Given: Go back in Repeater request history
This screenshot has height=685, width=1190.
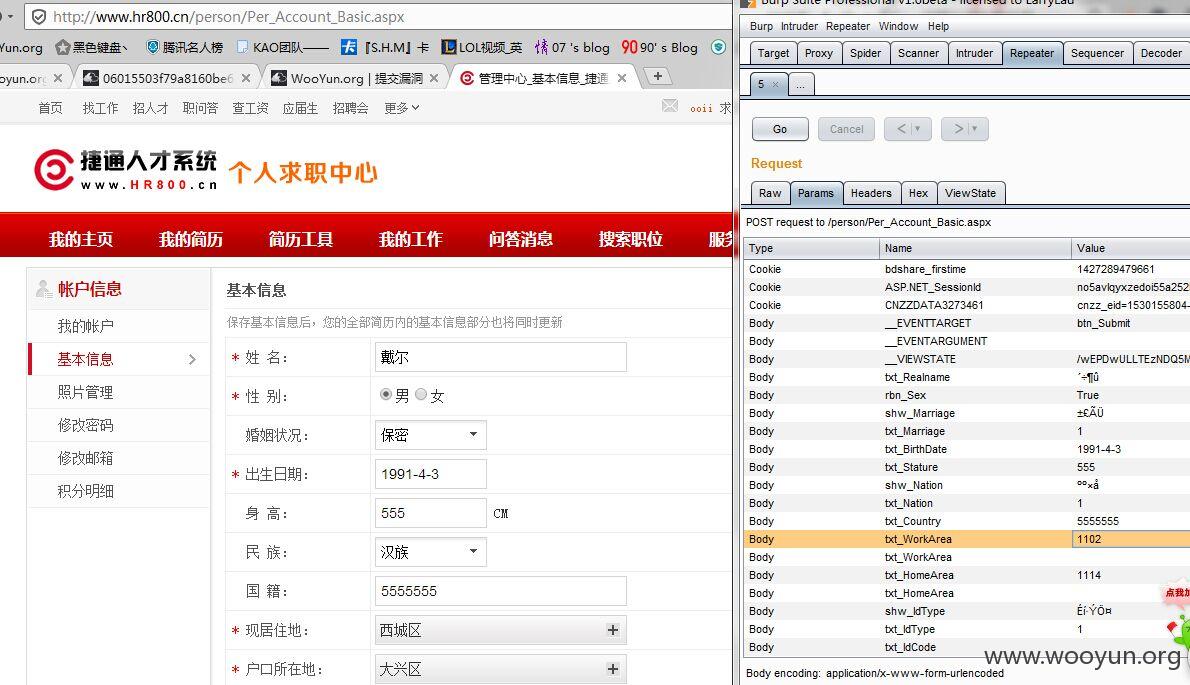Looking at the screenshot, I should click(908, 129).
